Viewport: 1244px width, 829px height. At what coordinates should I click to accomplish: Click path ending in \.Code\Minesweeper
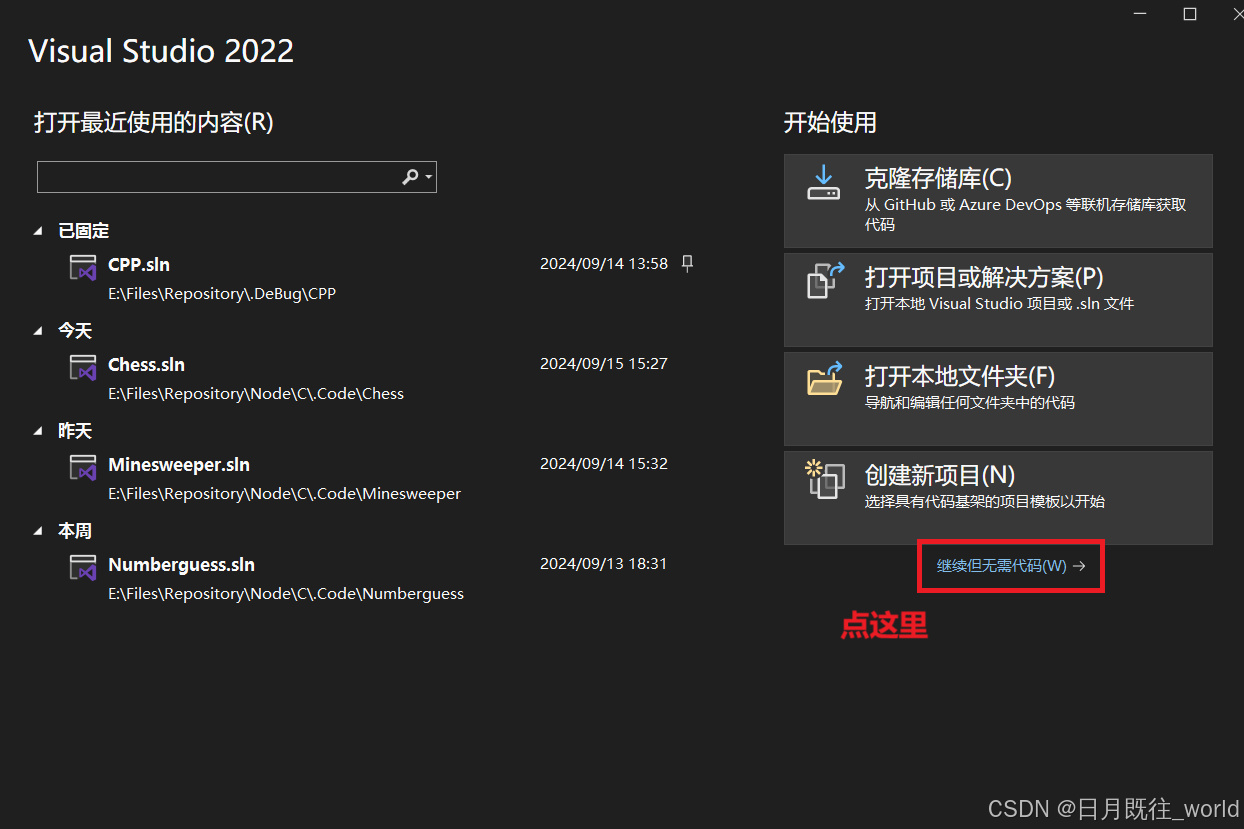coord(284,494)
